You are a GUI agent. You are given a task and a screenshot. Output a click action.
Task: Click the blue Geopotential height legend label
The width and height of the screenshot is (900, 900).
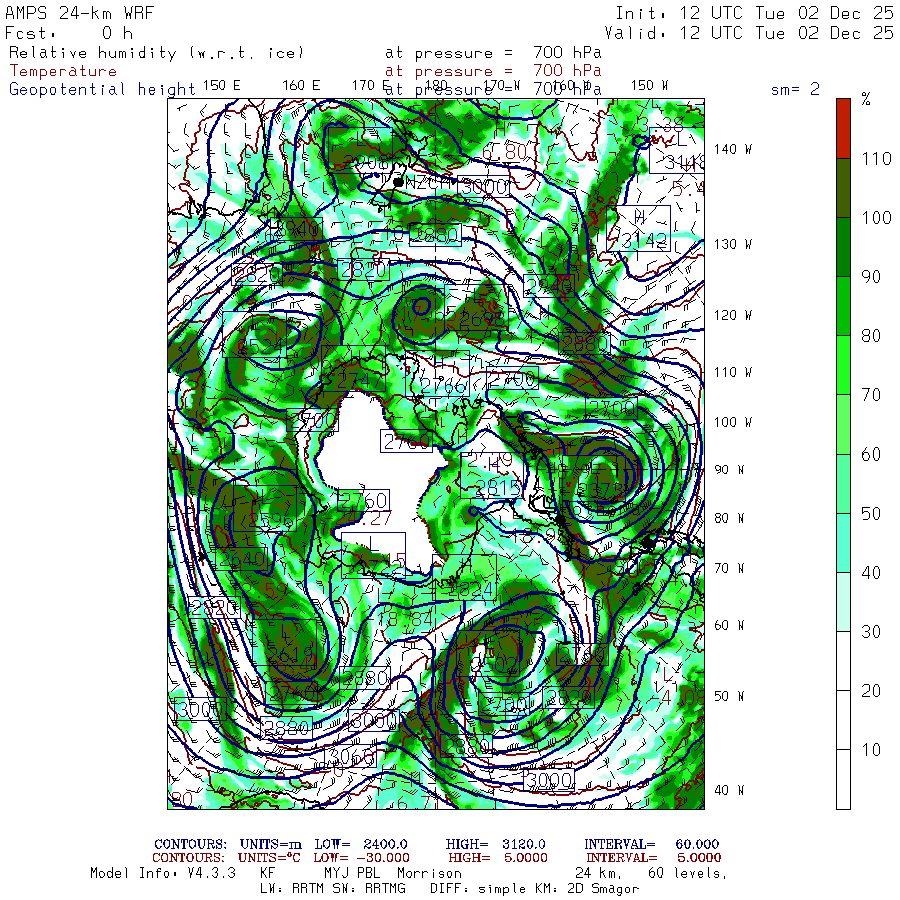tap(102, 89)
